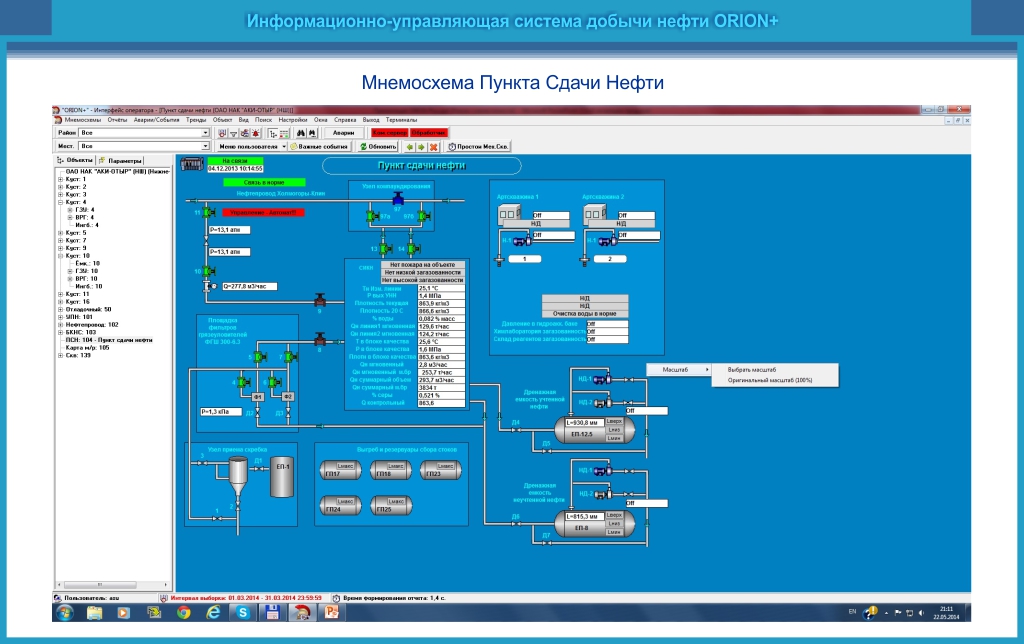Click the red Обработчик button

point(428,133)
